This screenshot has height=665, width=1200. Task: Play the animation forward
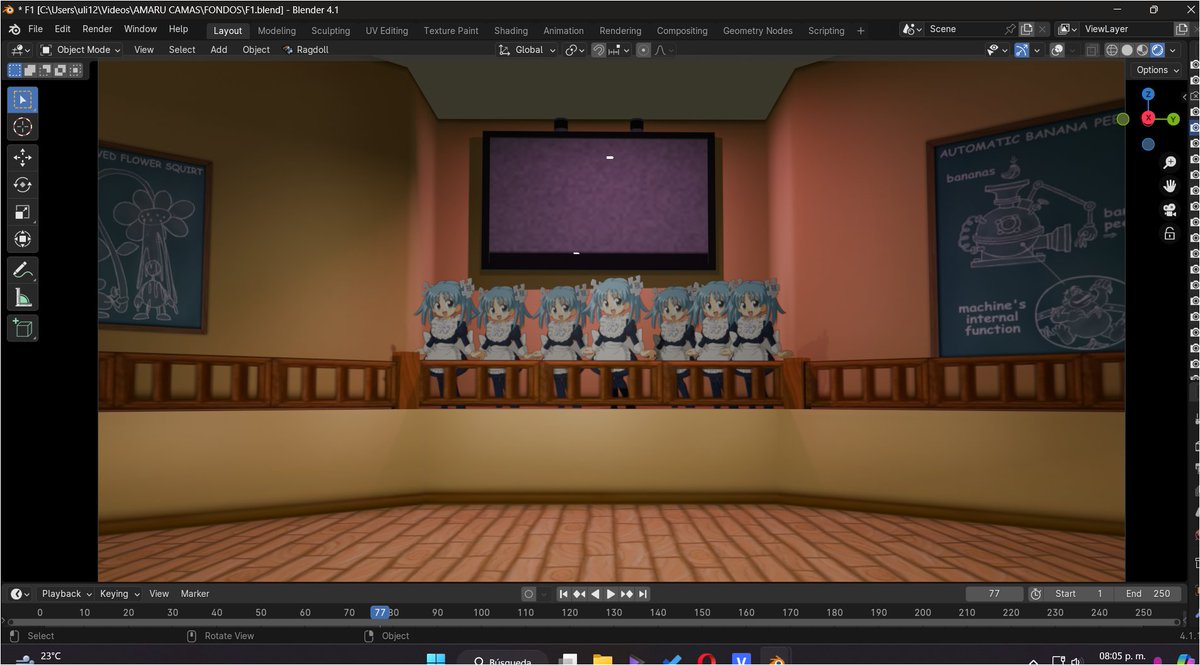pyautogui.click(x=611, y=594)
